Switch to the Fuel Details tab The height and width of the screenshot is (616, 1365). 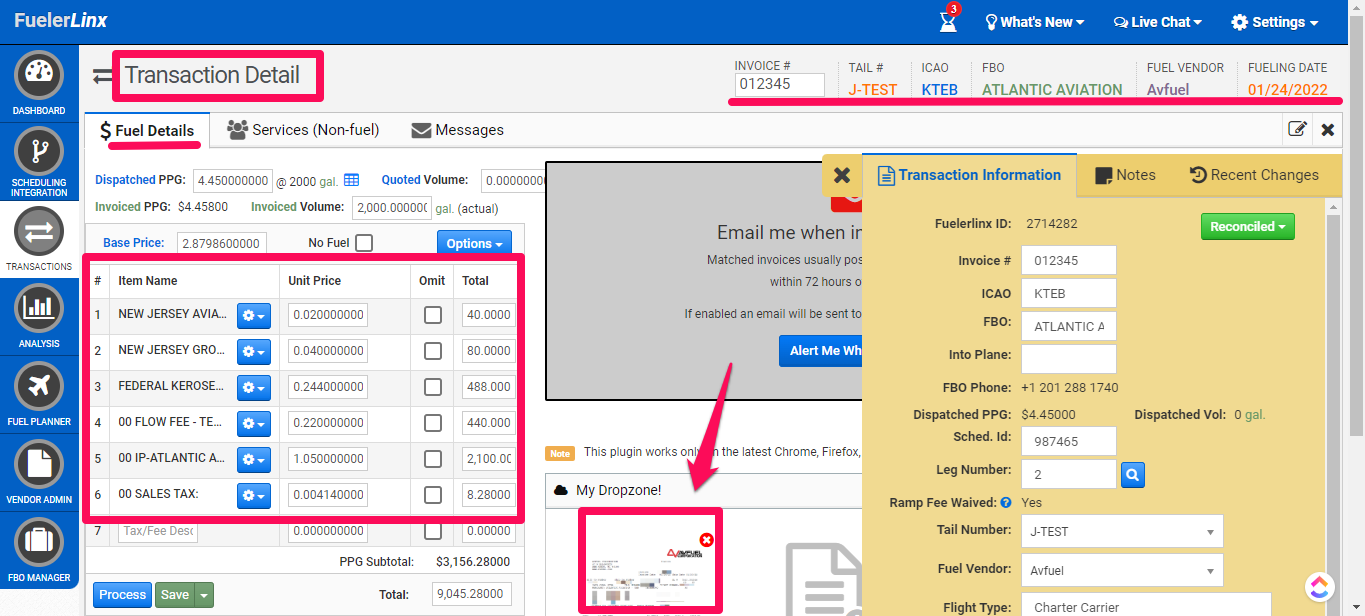click(x=147, y=130)
